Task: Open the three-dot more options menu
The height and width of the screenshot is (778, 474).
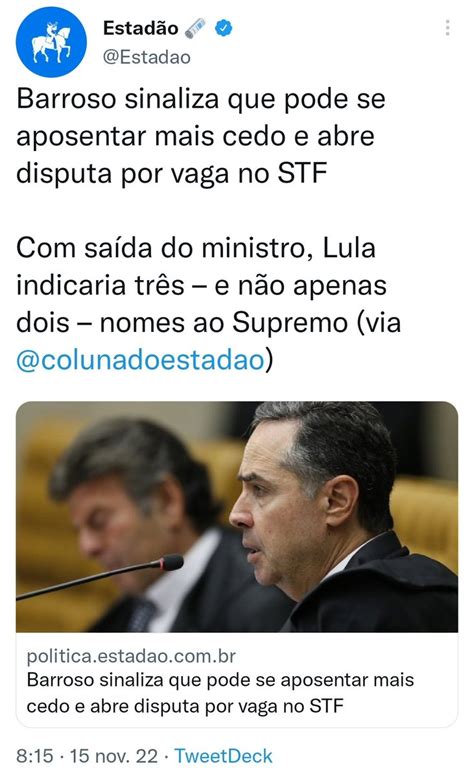Action: pos(447,28)
